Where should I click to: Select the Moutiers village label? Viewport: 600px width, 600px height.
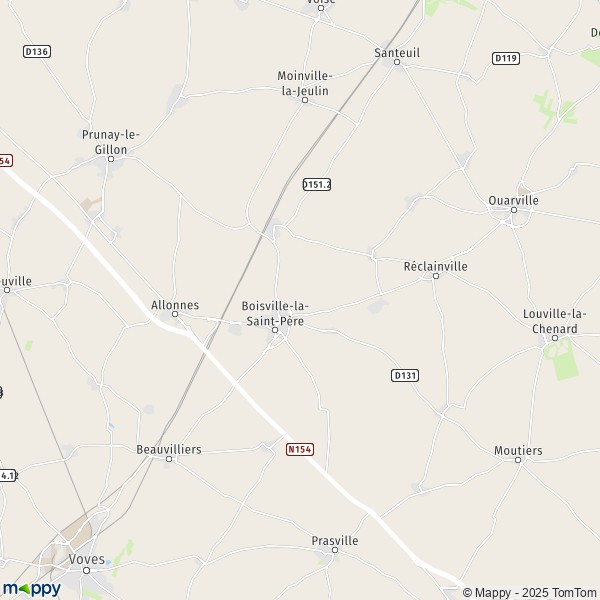click(x=518, y=450)
